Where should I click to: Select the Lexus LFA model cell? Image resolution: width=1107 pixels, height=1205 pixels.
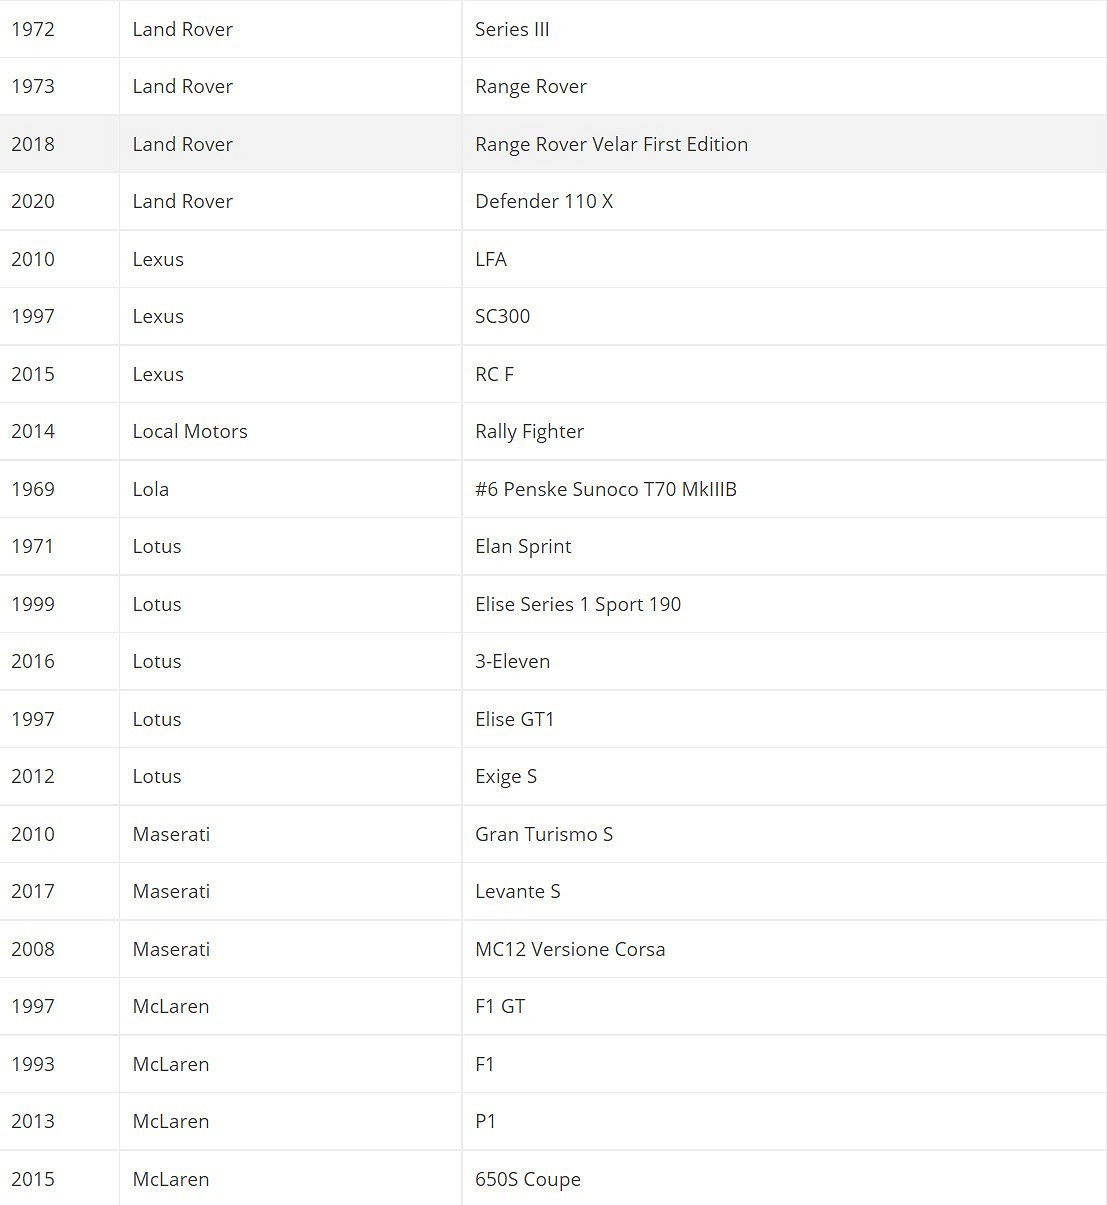click(491, 259)
